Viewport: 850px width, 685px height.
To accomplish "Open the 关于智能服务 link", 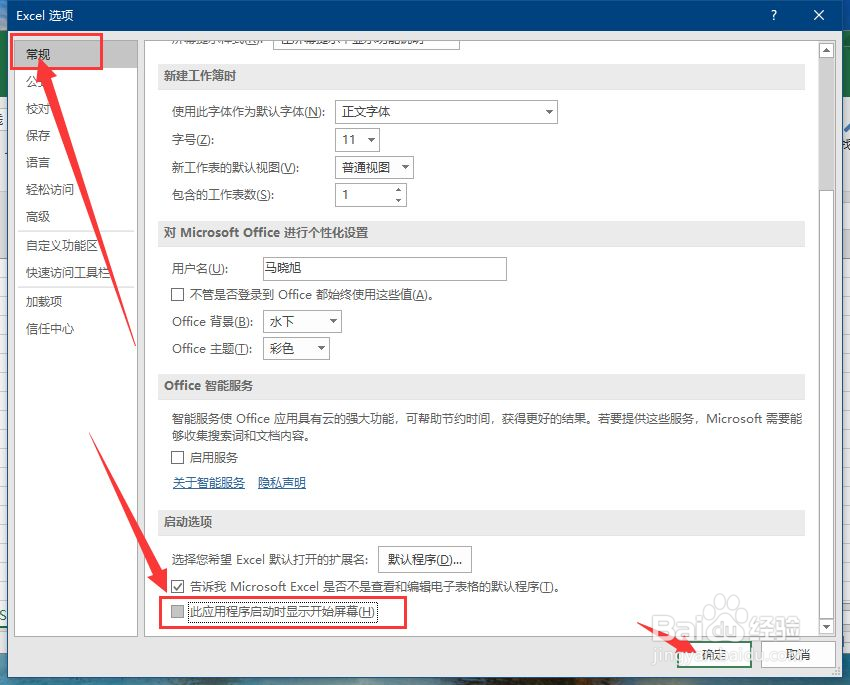I will pyautogui.click(x=209, y=482).
